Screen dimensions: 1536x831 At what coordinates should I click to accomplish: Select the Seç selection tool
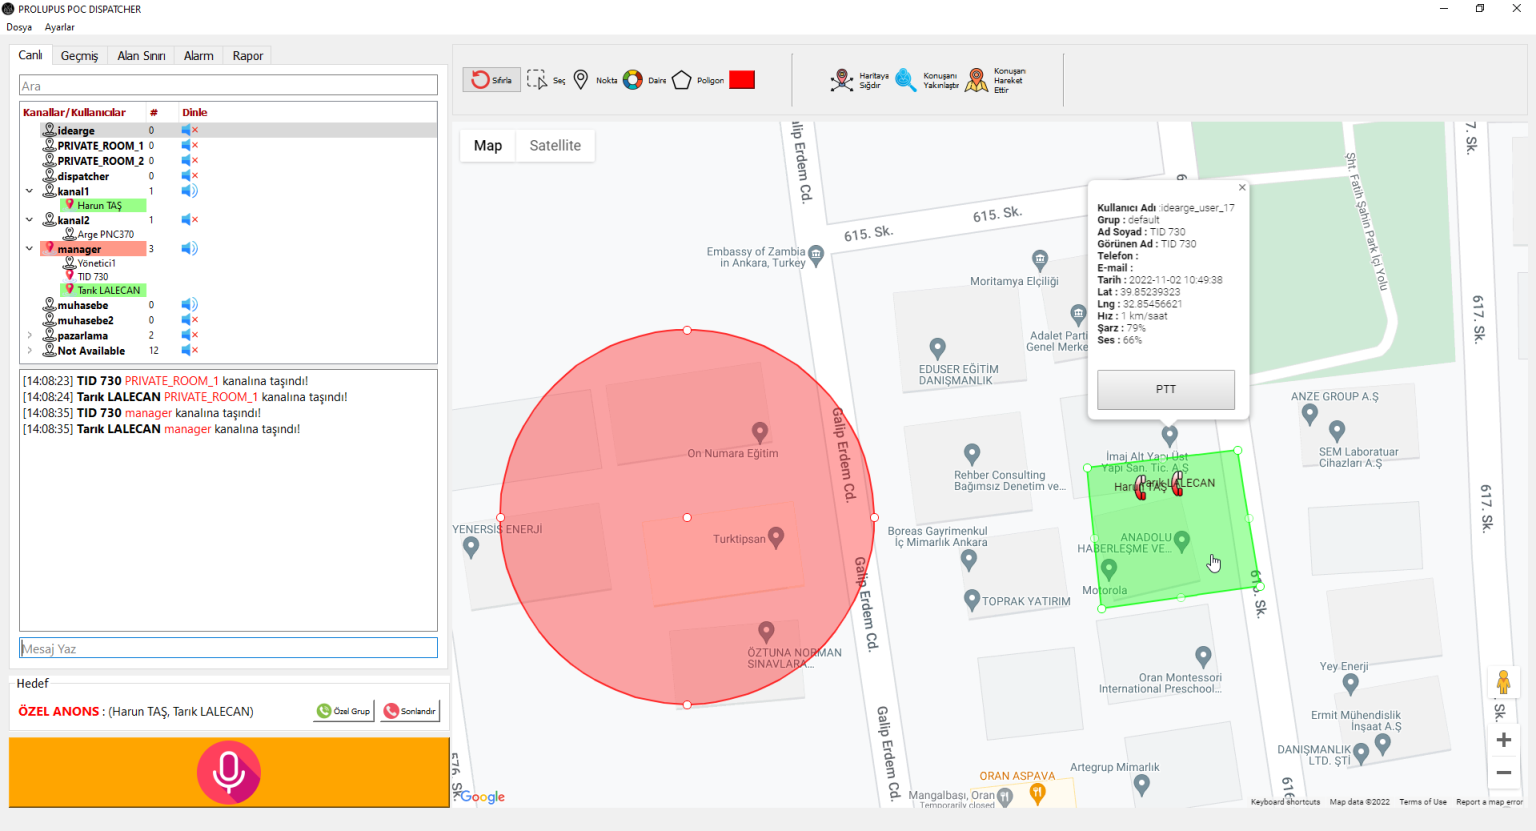point(546,80)
